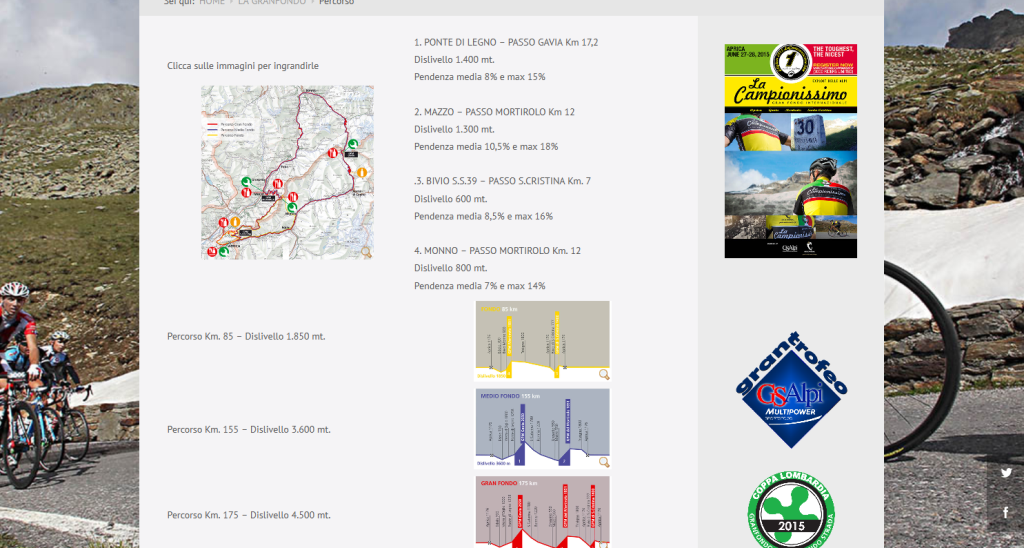Click the Coppa Lombardia 2015 logo
Image resolution: width=1024 pixels, height=548 pixels.
point(791,508)
